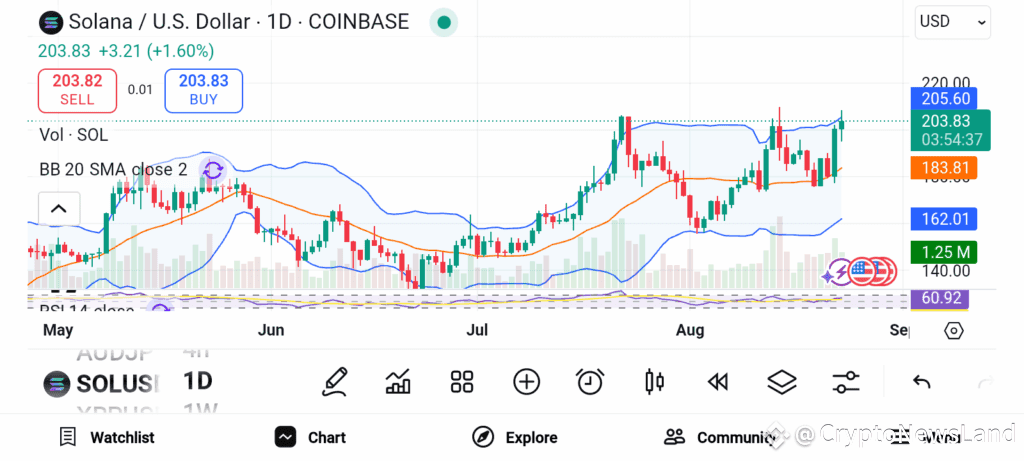Switch to the Explore tab
This screenshot has height=461, width=1024.
point(515,437)
